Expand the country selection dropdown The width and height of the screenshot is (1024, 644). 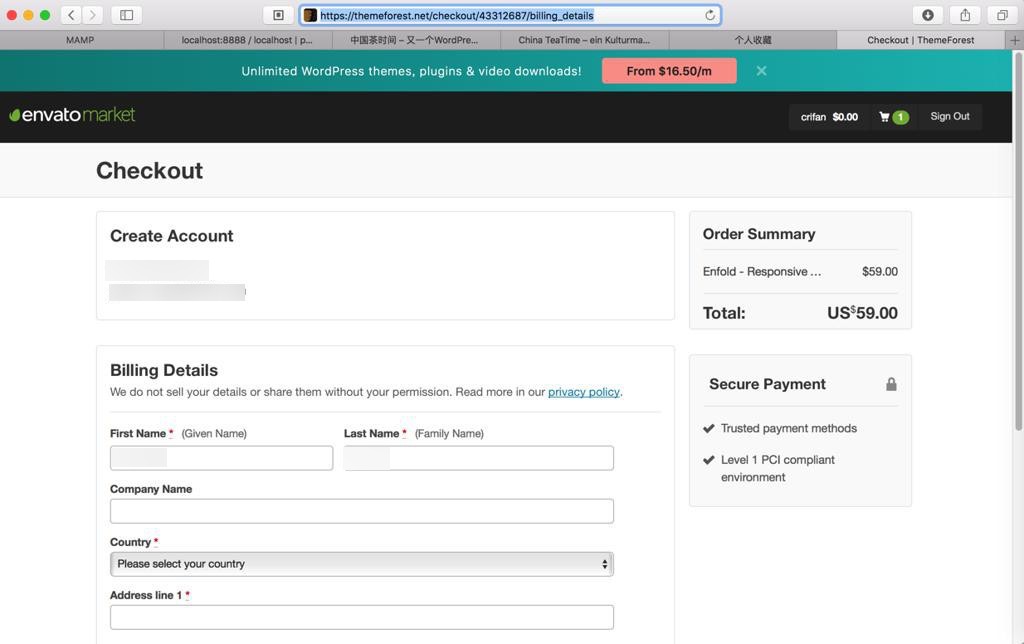361,564
